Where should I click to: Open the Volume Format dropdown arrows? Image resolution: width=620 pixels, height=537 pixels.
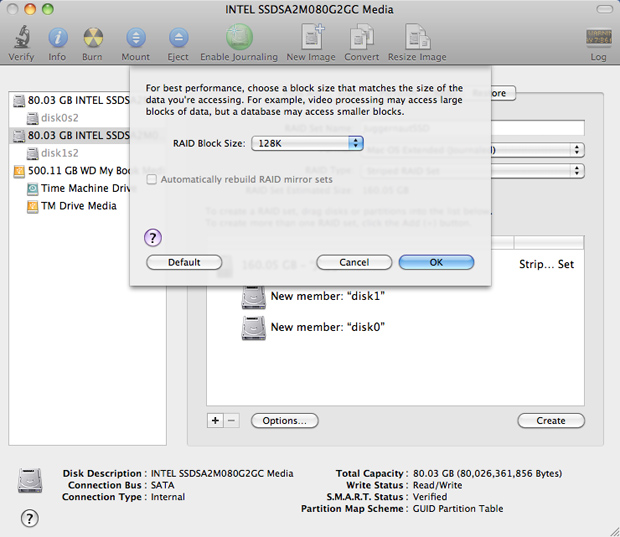click(x=577, y=149)
